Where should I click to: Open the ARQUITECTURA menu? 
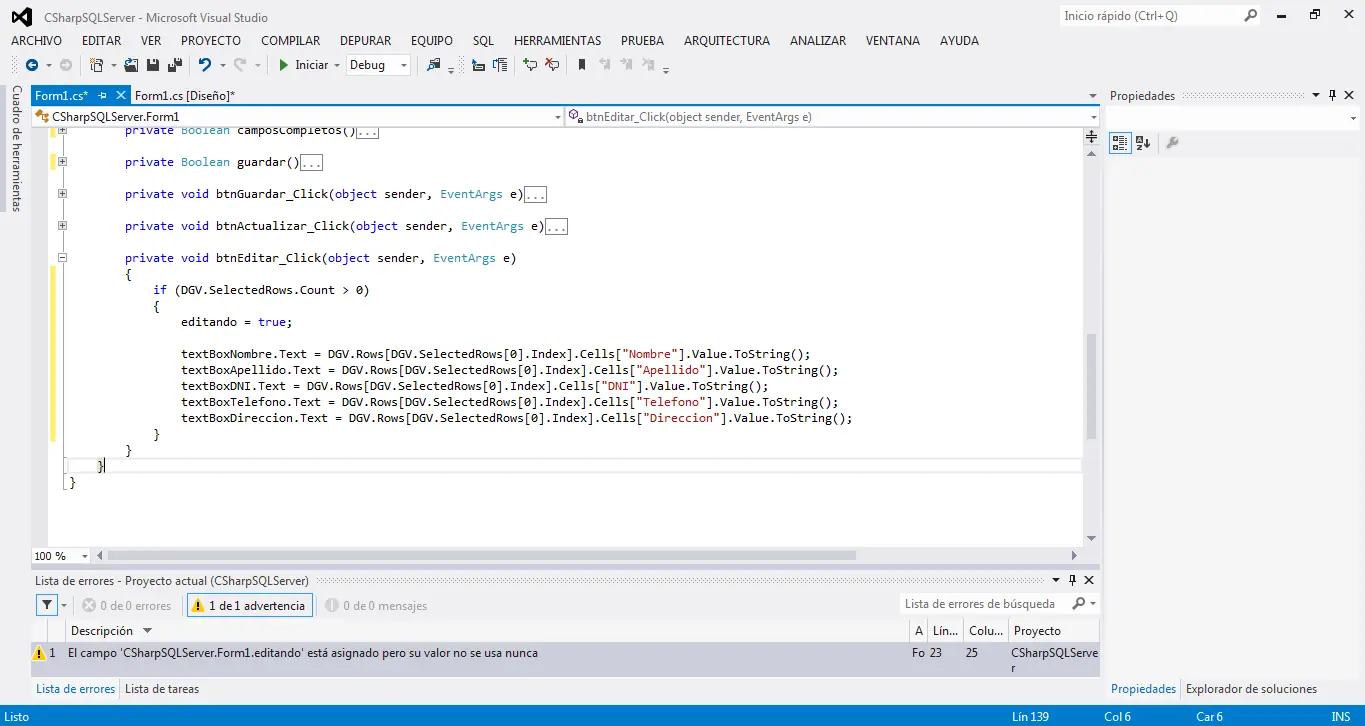(x=727, y=41)
